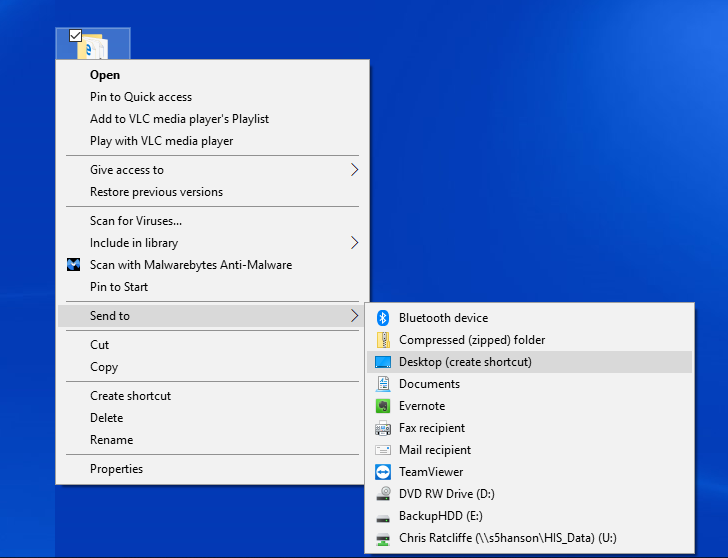This screenshot has width=728, height=558.
Task: Send to Compressed (zipped) folder
Action: coord(530,340)
